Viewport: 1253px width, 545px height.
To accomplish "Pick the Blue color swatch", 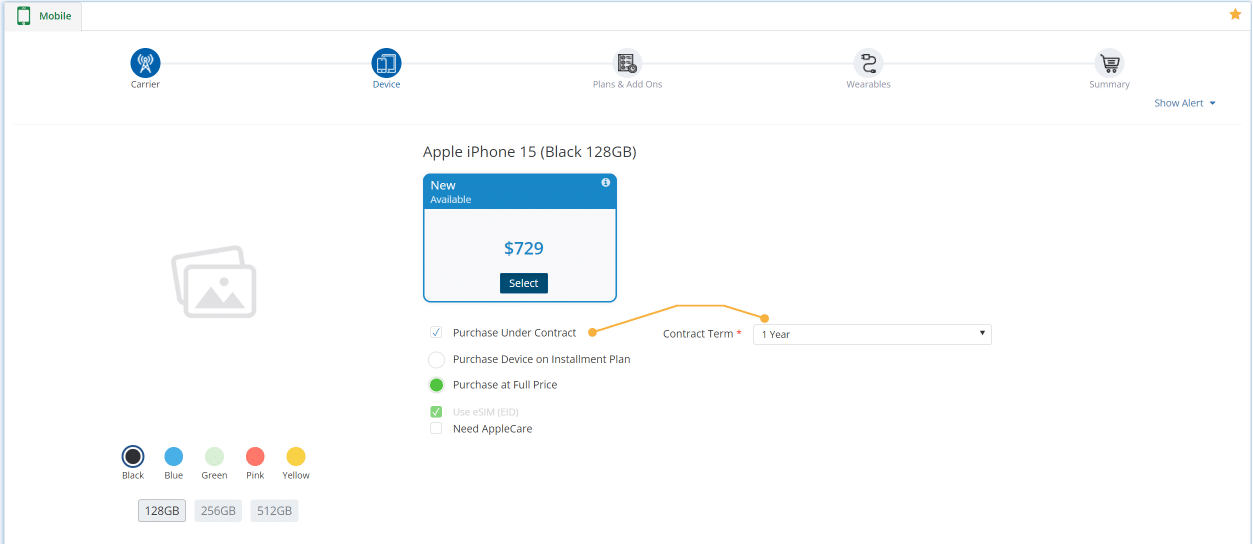I will pos(174,457).
